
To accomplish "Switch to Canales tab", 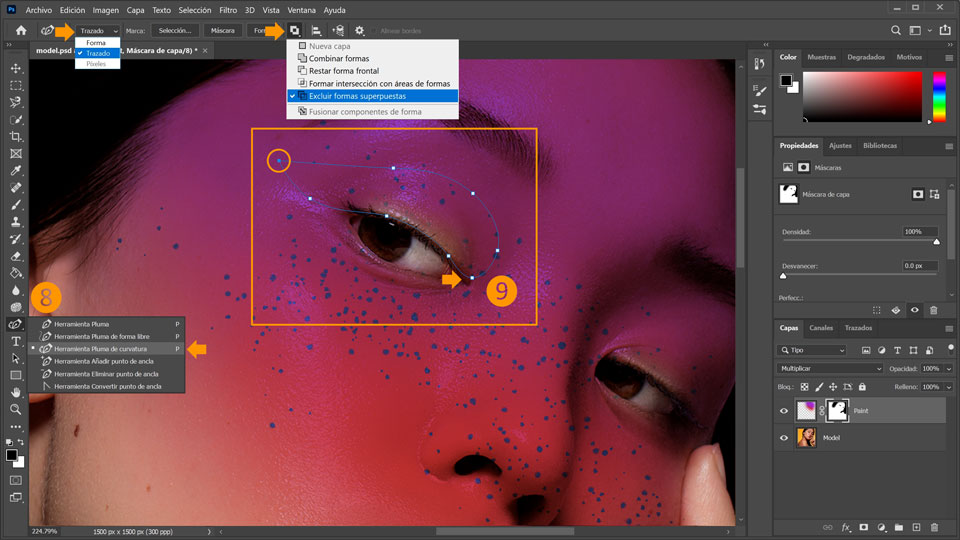I will 821,328.
